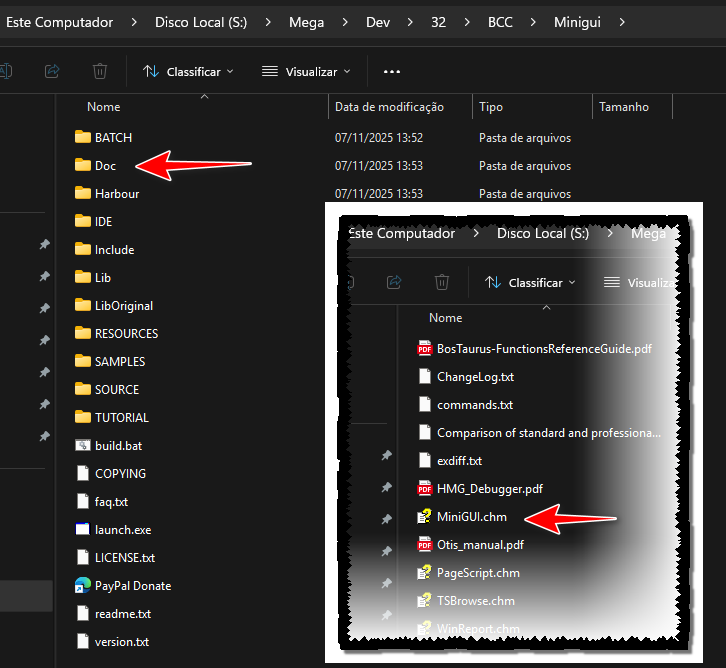This screenshot has height=668, width=726.
Task: Click the Tamanho column header
Action: [x=623, y=107]
